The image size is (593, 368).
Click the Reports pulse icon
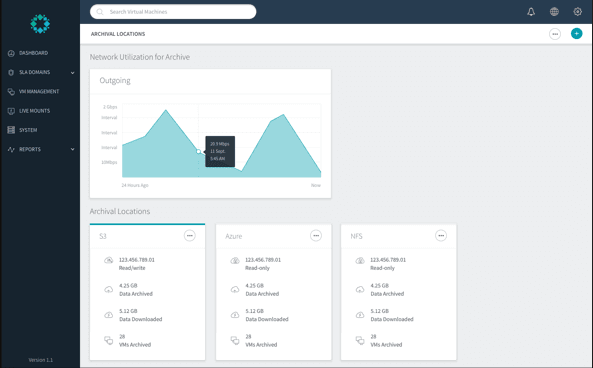click(x=11, y=149)
